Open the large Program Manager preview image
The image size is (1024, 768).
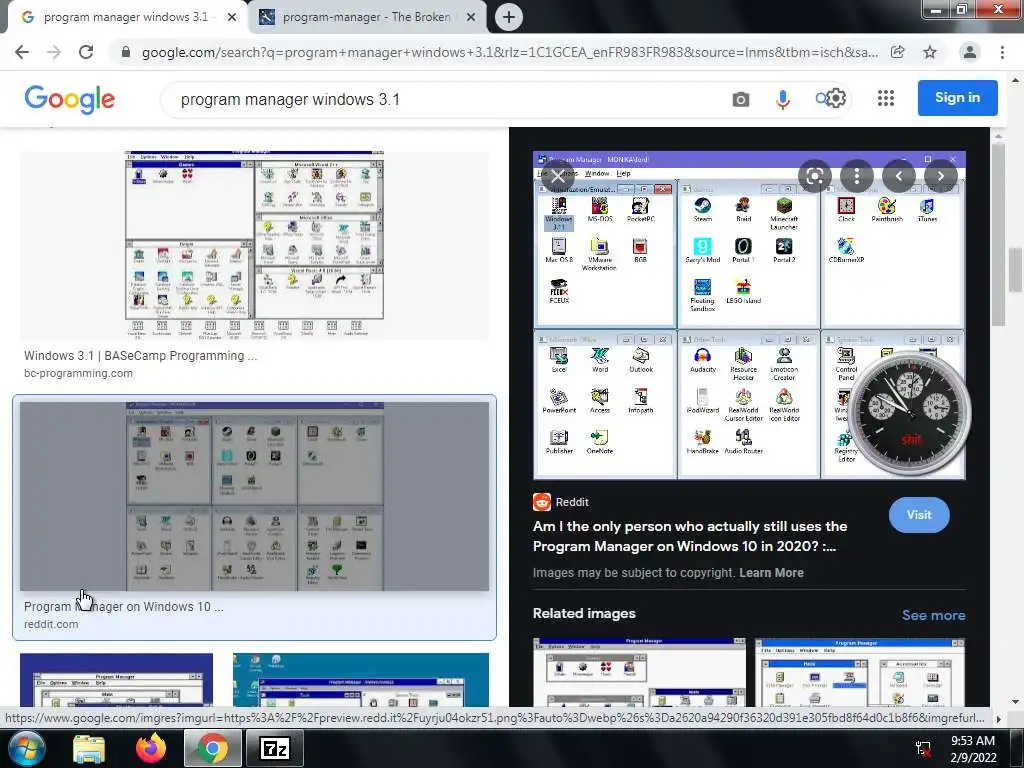[749, 315]
